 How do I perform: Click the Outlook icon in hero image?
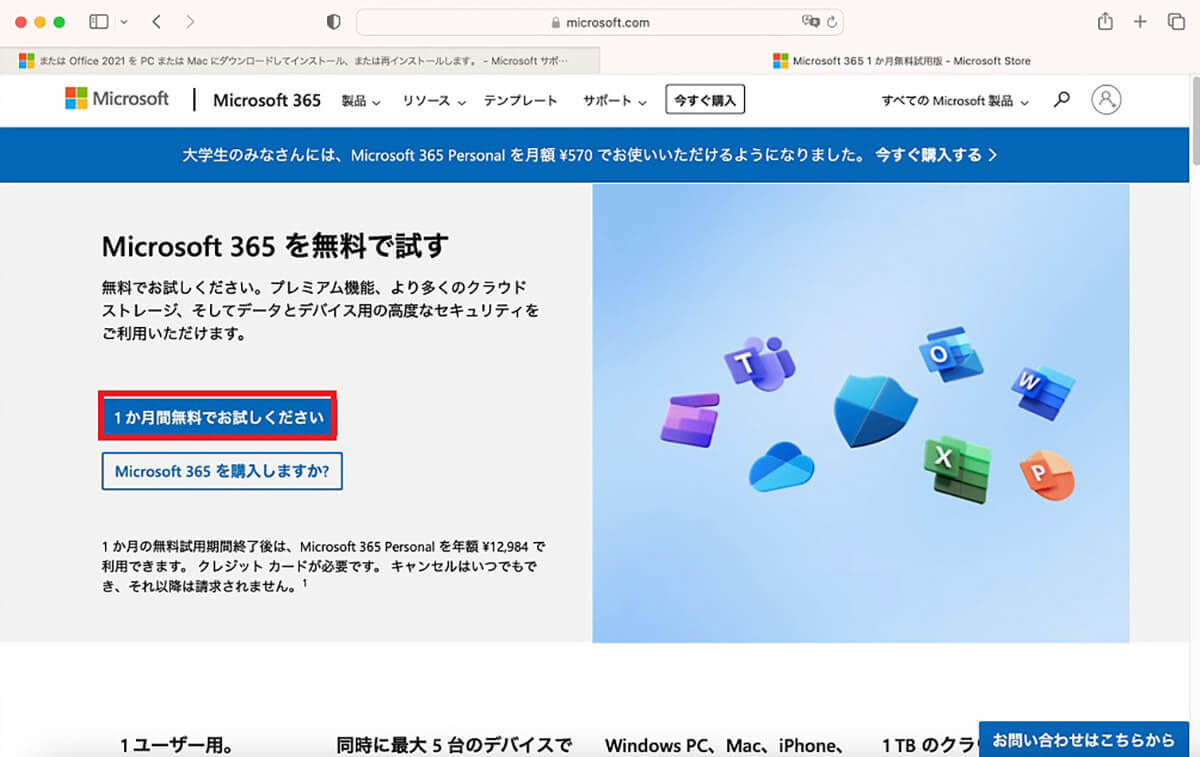click(x=952, y=355)
